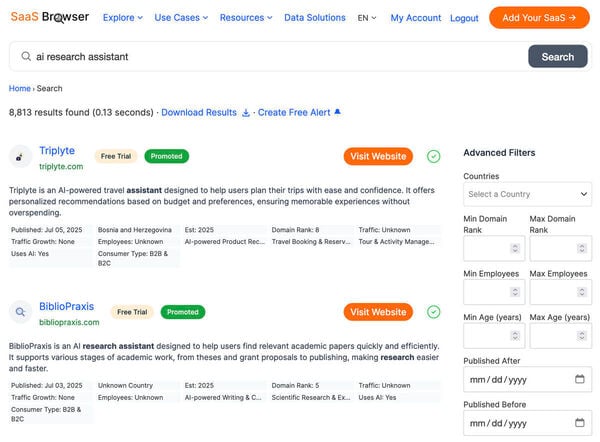Open the triplyte.com URL link
Image resolution: width=600 pixels, height=442 pixels.
pyautogui.click(x=61, y=166)
